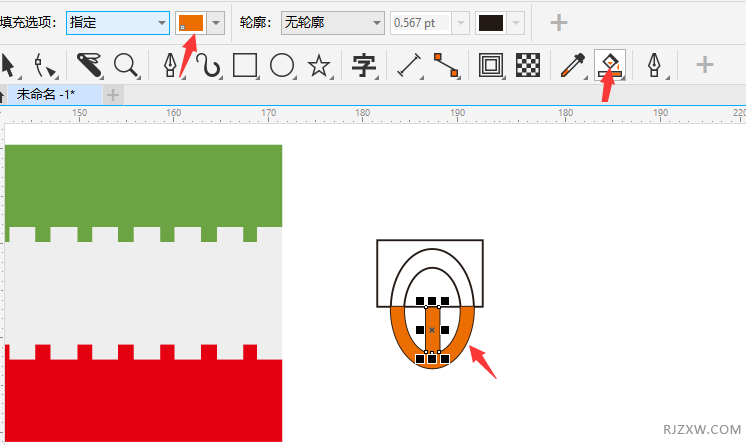Click the green shape on canvas
Screen dimensions: 746x445
coord(143,186)
